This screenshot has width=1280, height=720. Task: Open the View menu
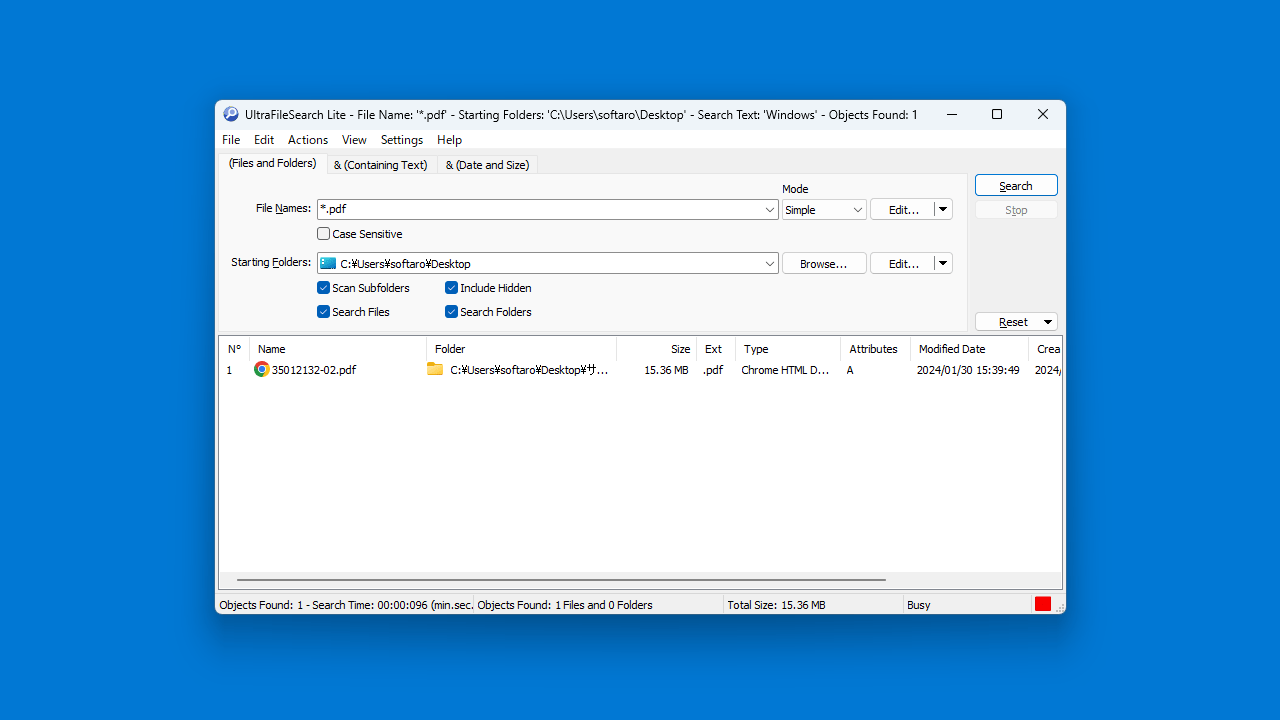[x=354, y=140]
